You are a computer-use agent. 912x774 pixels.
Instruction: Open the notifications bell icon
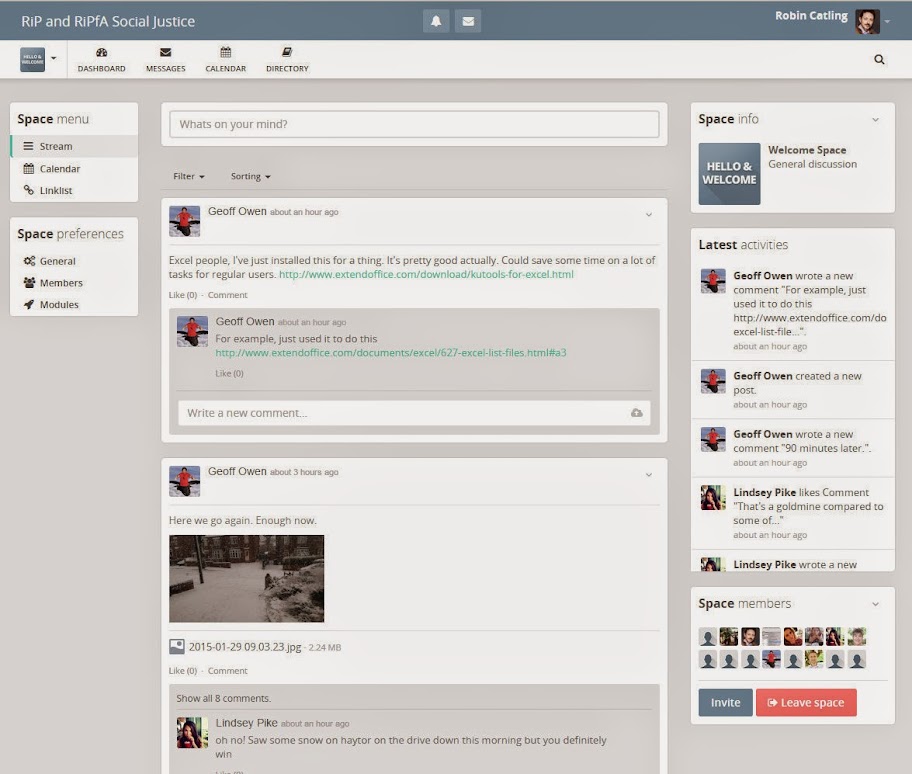point(436,22)
